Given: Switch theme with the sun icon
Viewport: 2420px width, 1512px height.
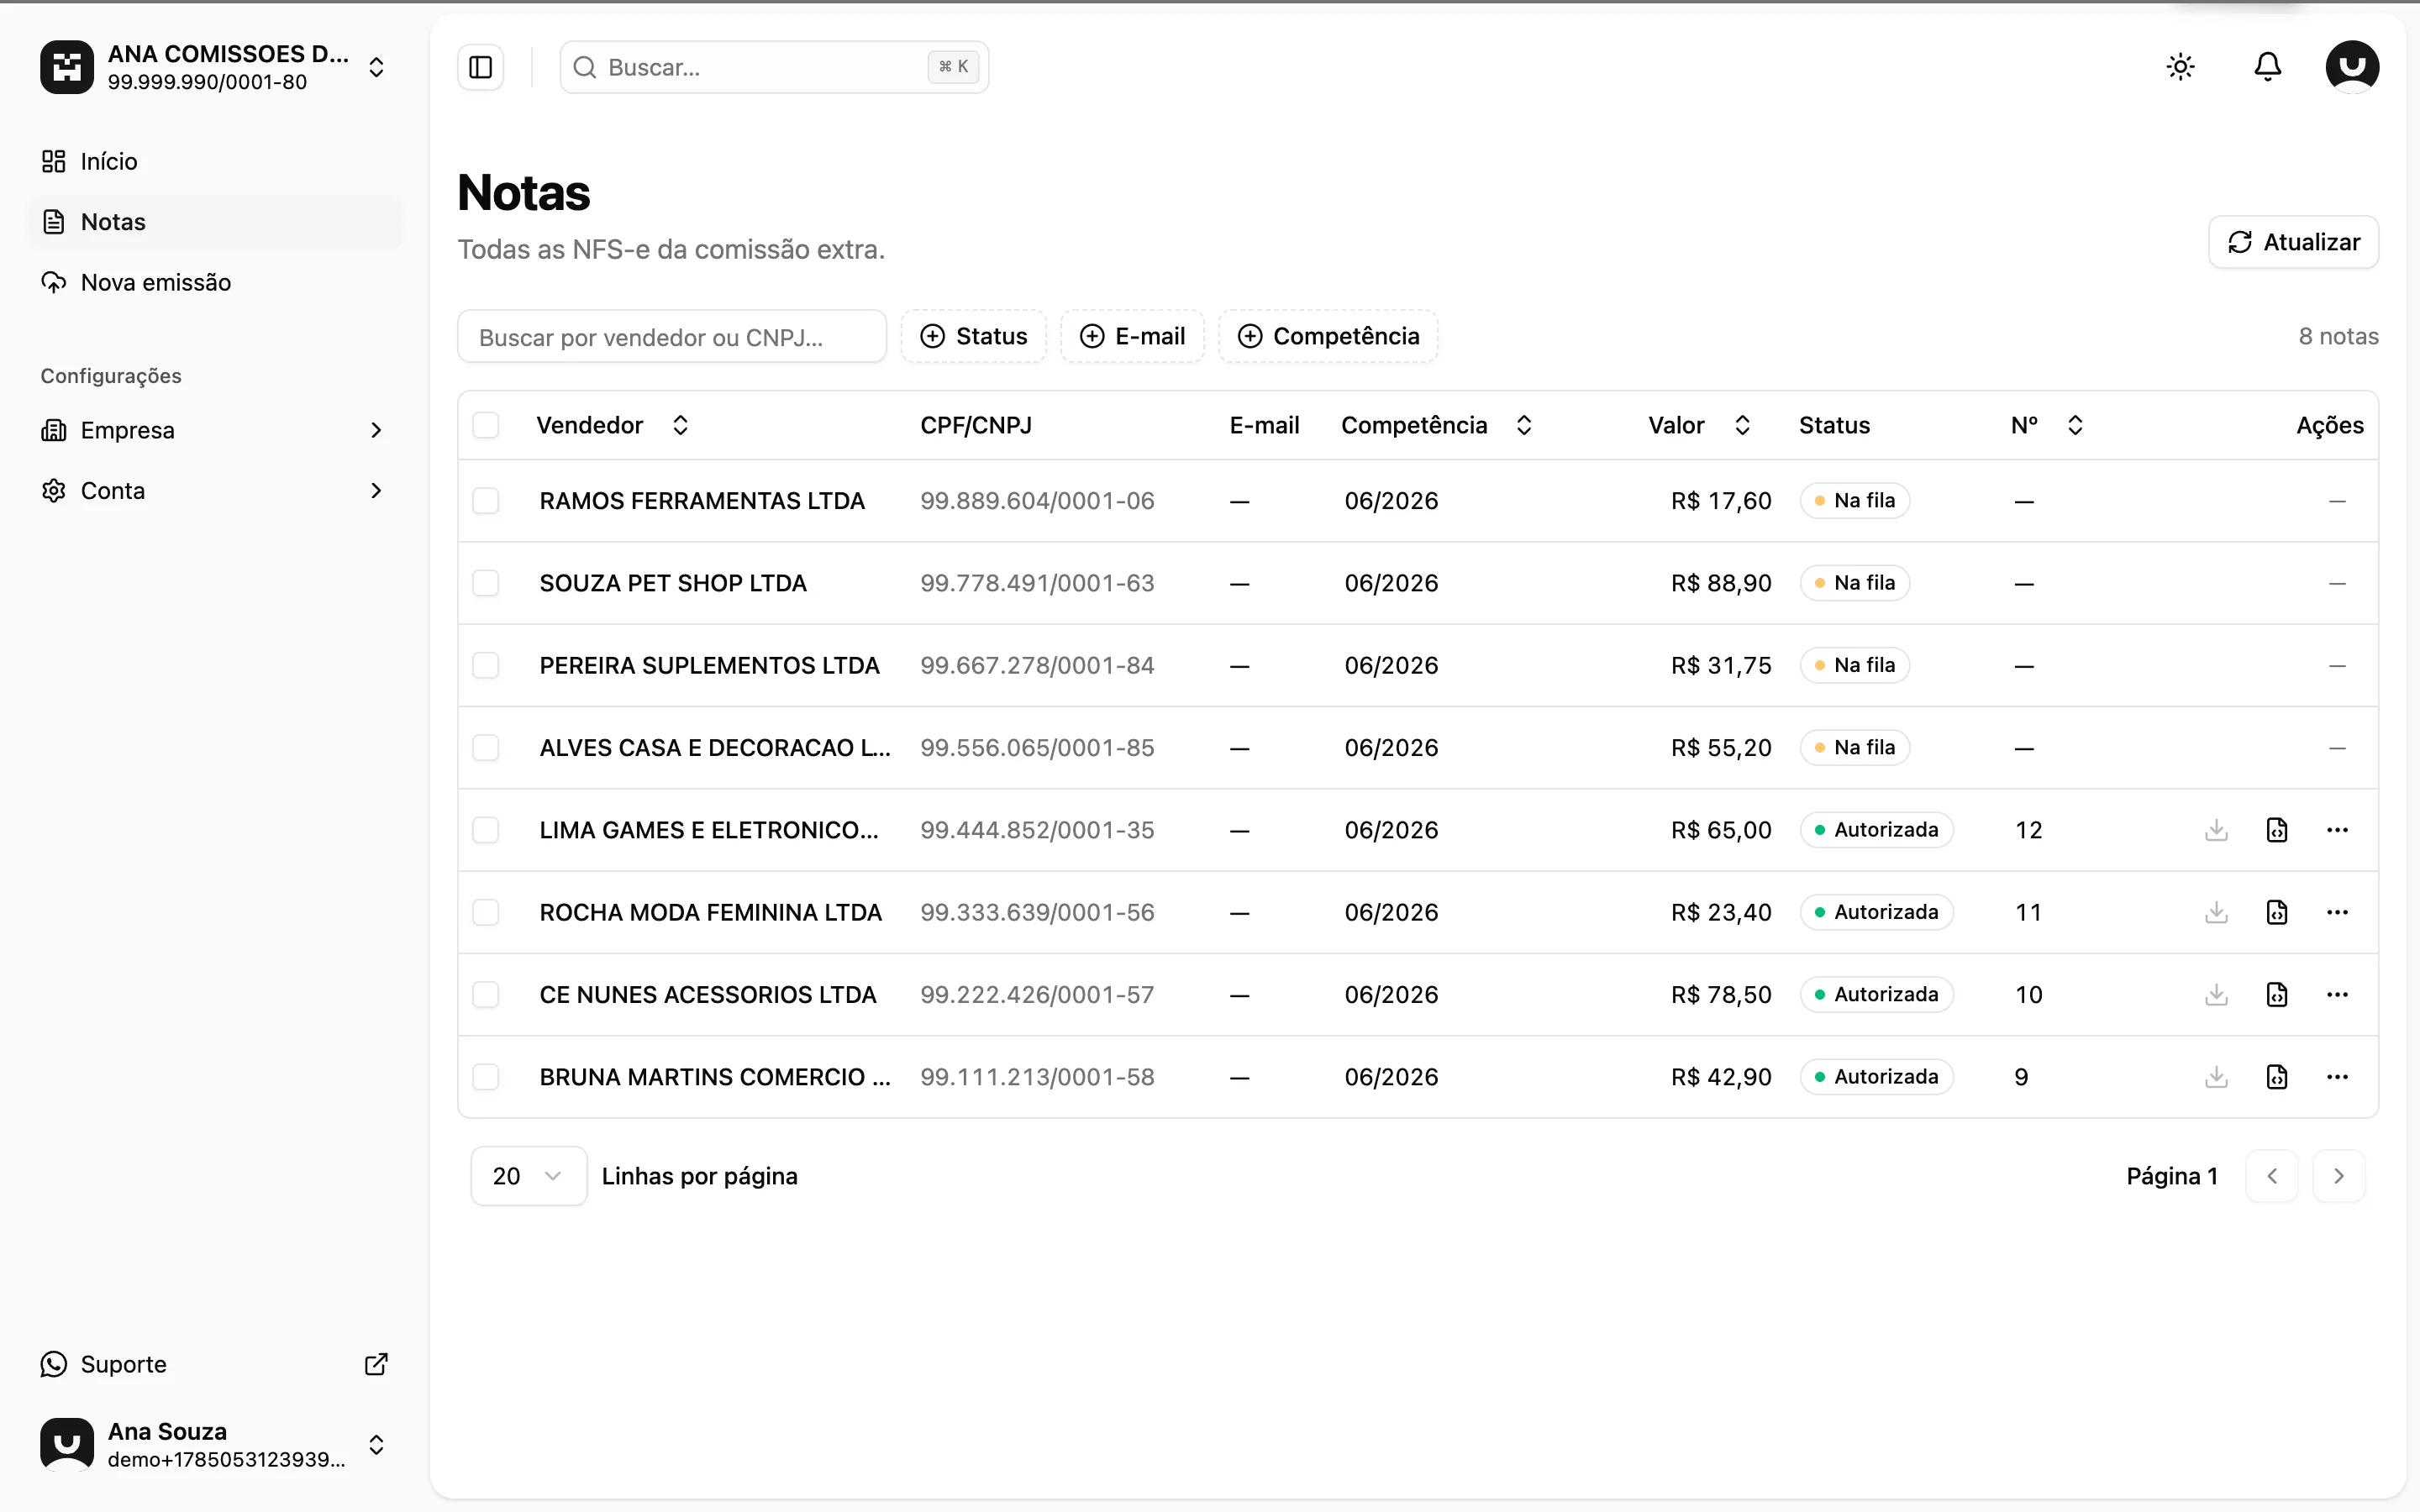Looking at the screenshot, I should (x=2180, y=67).
